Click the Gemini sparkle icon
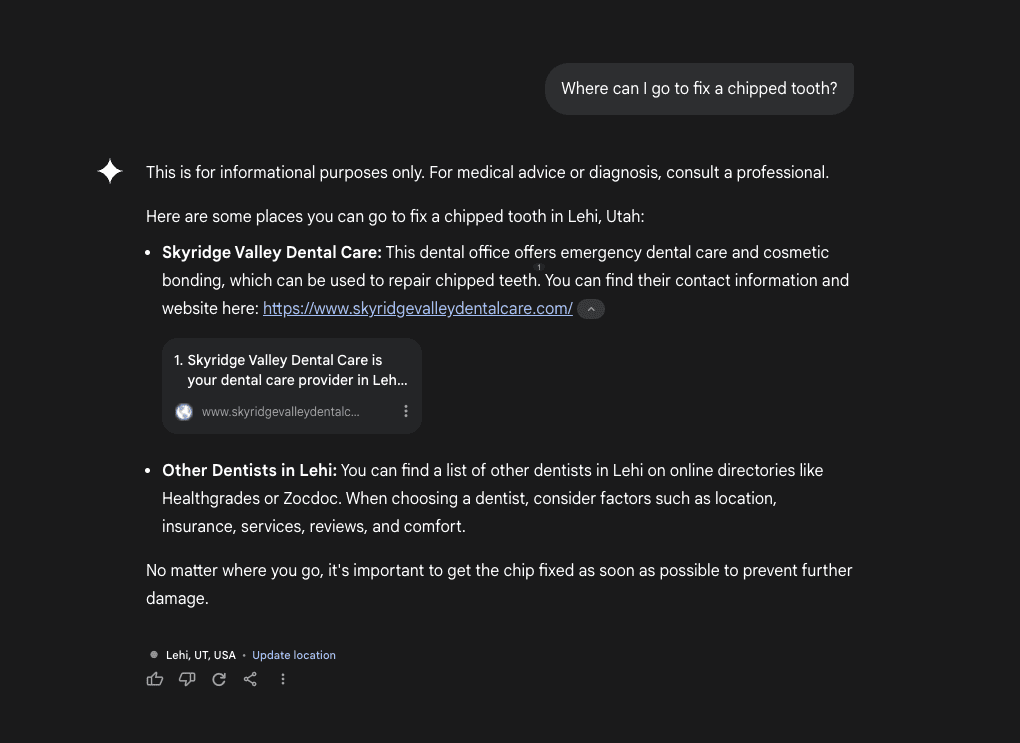Image resolution: width=1020 pixels, height=743 pixels. (x=110, y=172)
